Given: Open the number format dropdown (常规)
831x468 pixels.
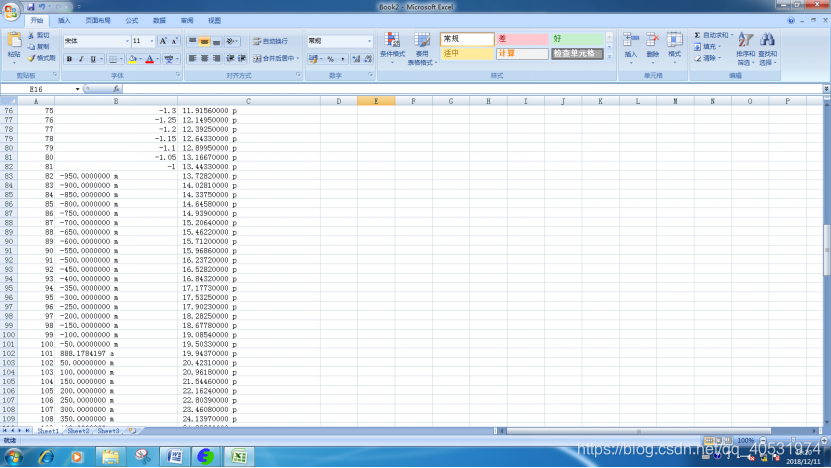Looking at the screenshot, I should tap(369, 41).
